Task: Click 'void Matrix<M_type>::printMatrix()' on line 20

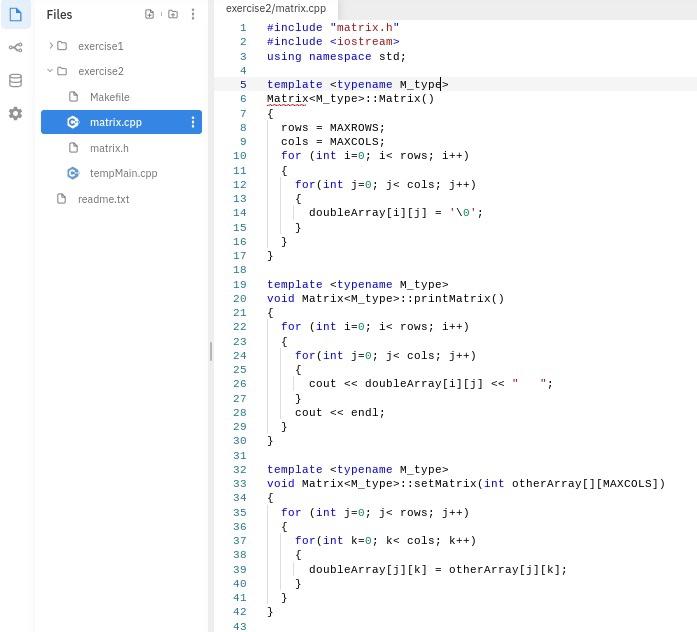Action: tap(385, 298)
